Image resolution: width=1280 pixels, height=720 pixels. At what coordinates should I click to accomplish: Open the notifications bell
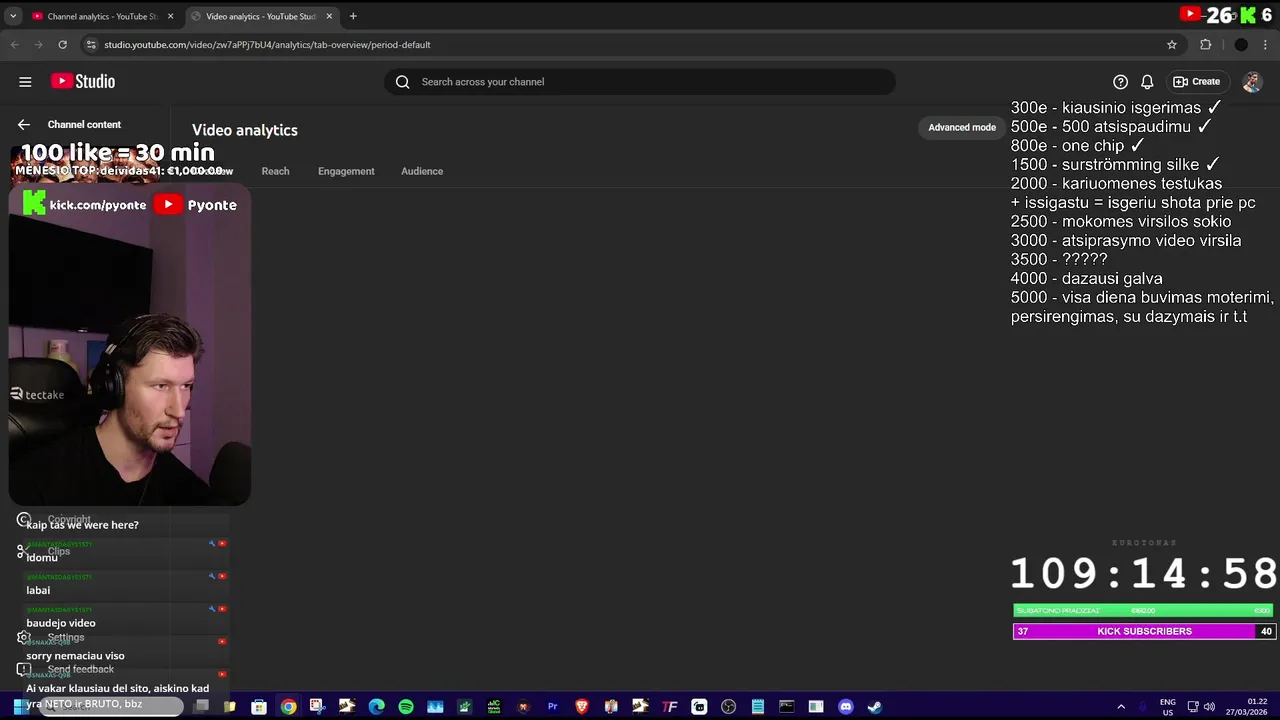1148,82
